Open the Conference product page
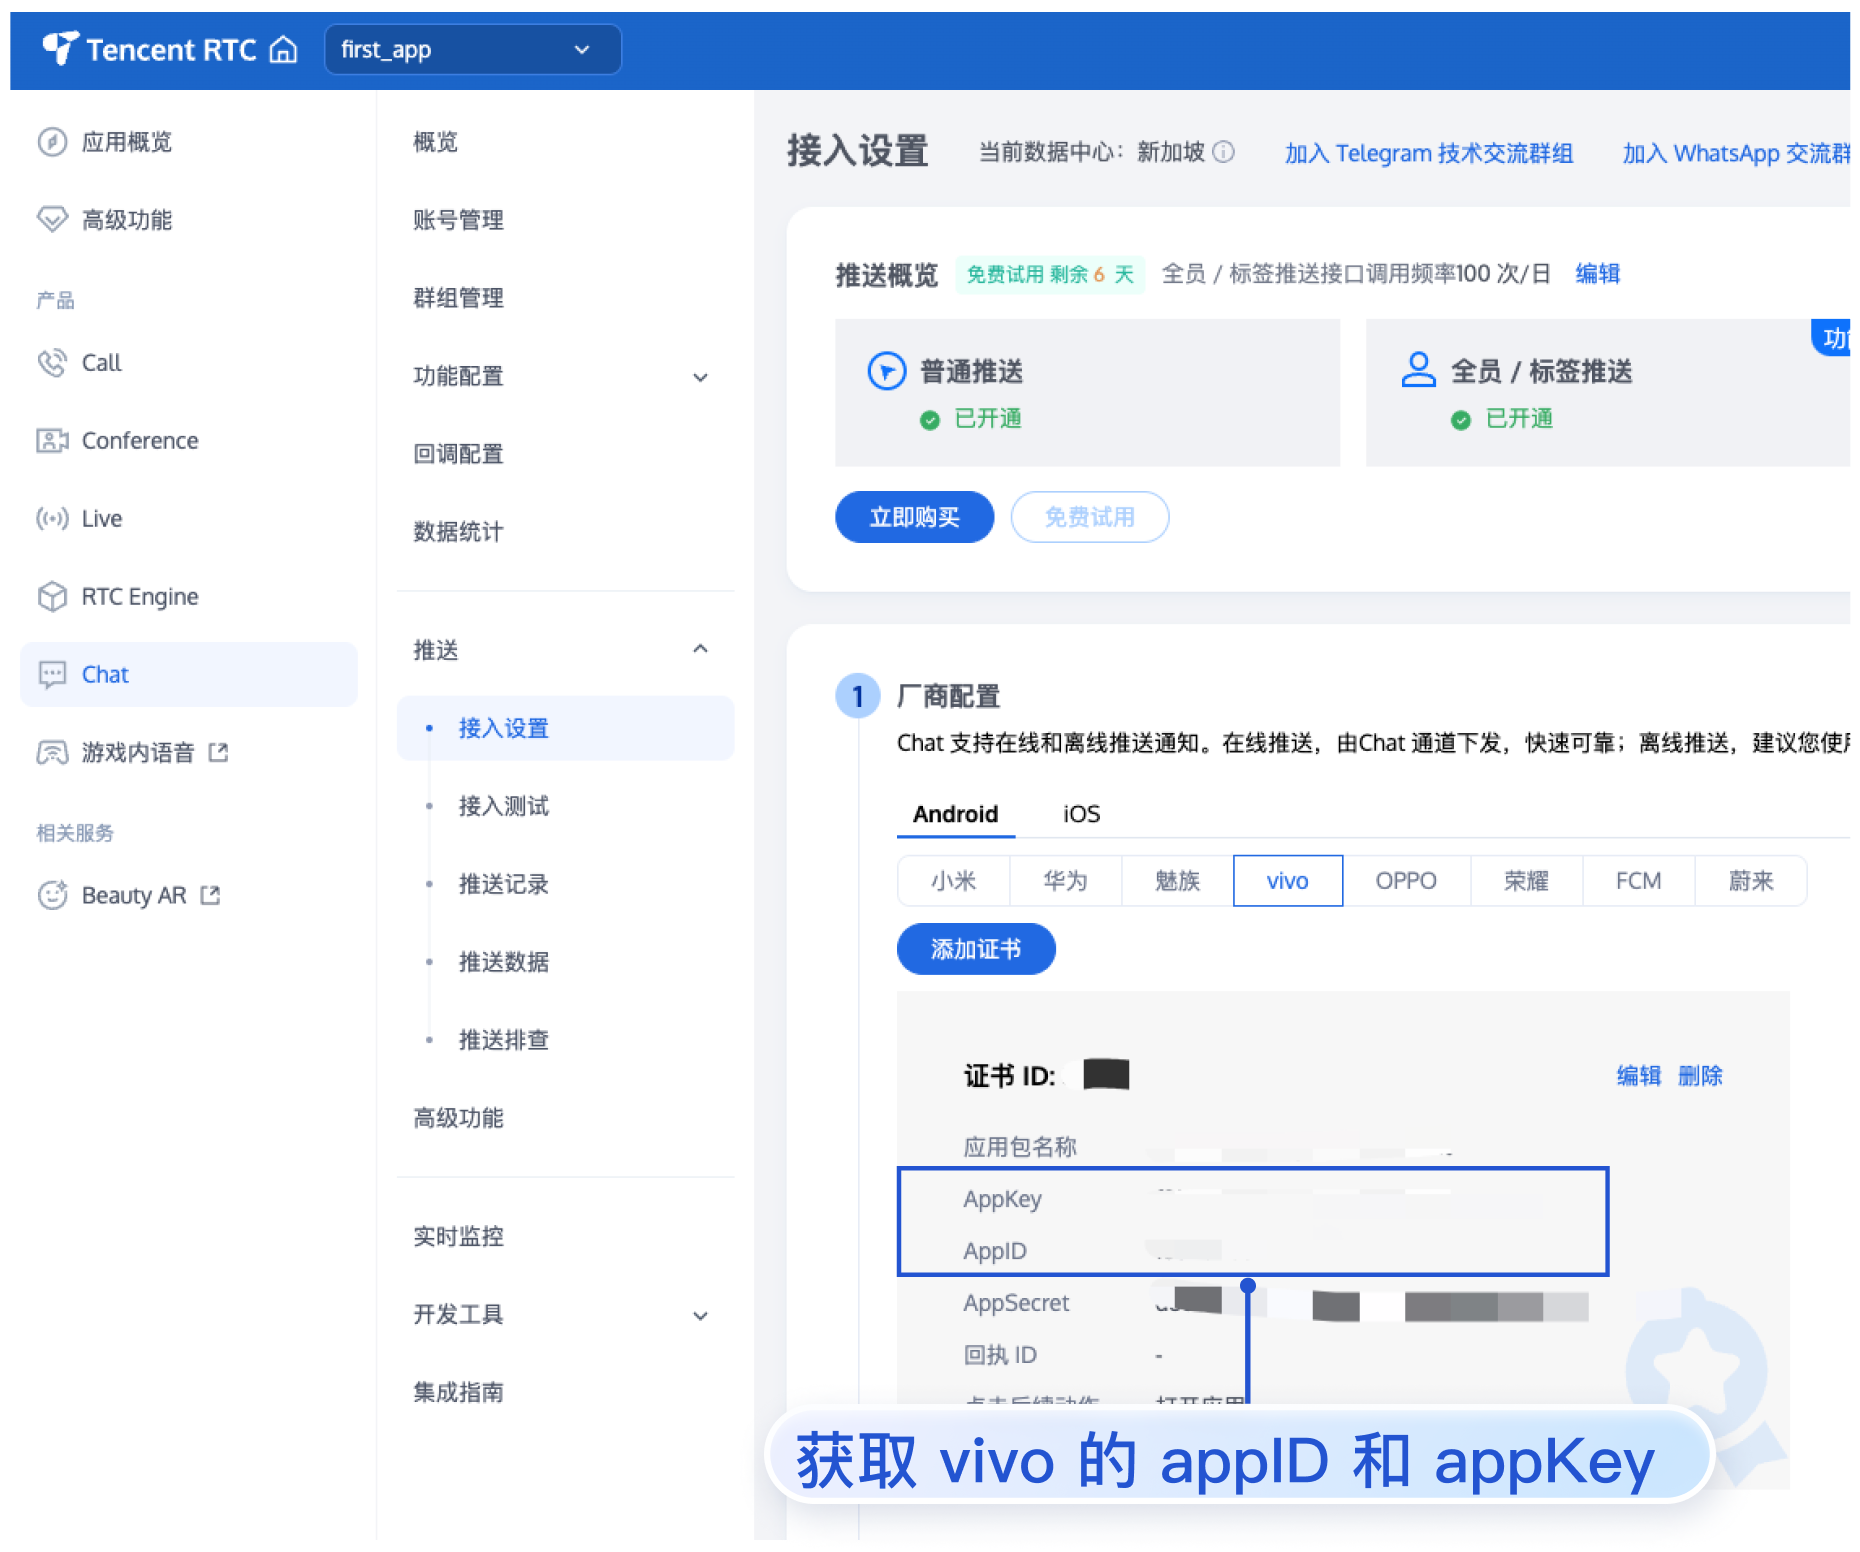This screenshot has width=1860, height=1552. [140, 441]
